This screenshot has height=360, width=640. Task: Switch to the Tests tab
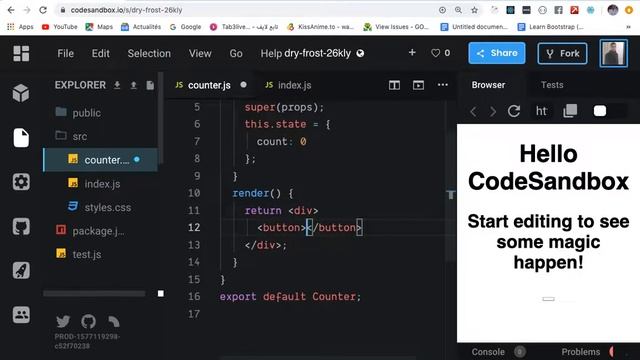(x=552, y=85)
